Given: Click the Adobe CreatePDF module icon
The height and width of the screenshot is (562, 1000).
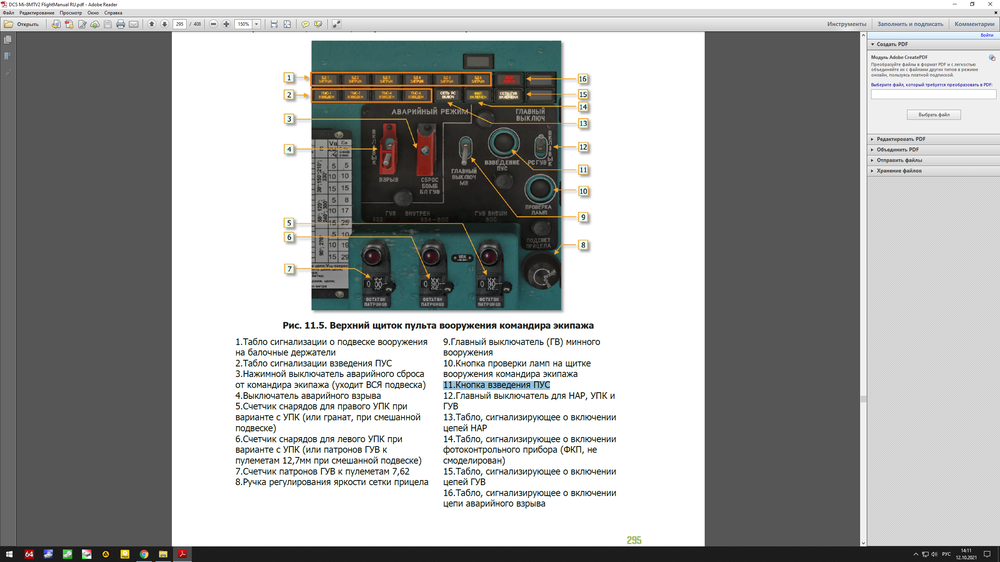Looking at the screenshot, I should coord(992,57).
